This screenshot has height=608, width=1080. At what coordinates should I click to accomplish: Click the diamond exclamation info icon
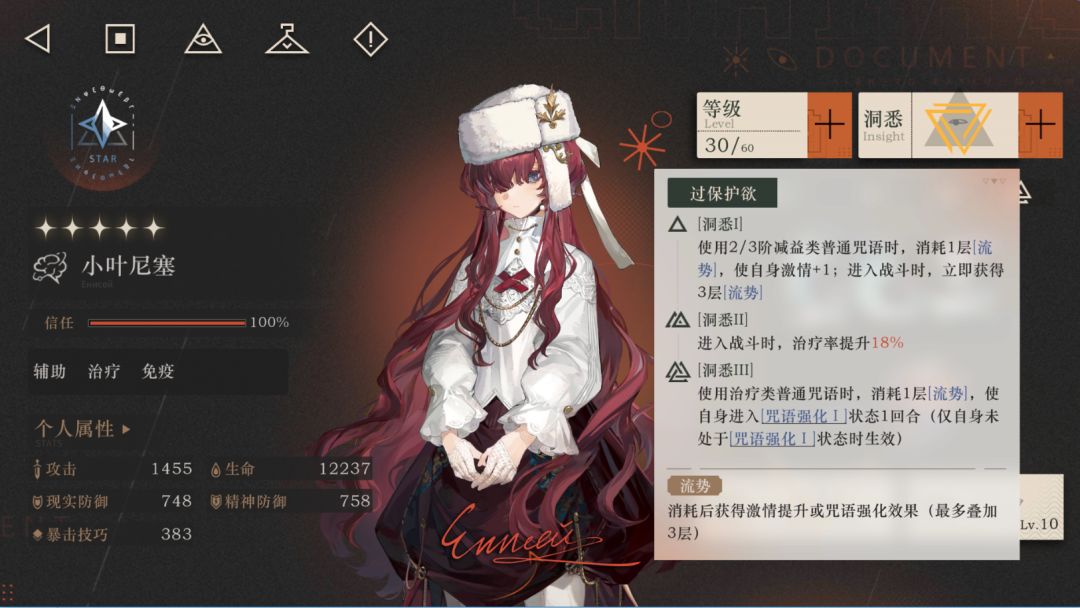pos(371,39)
